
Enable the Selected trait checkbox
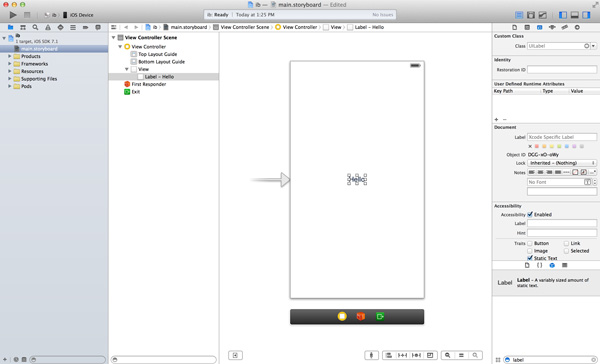[566, 251]
